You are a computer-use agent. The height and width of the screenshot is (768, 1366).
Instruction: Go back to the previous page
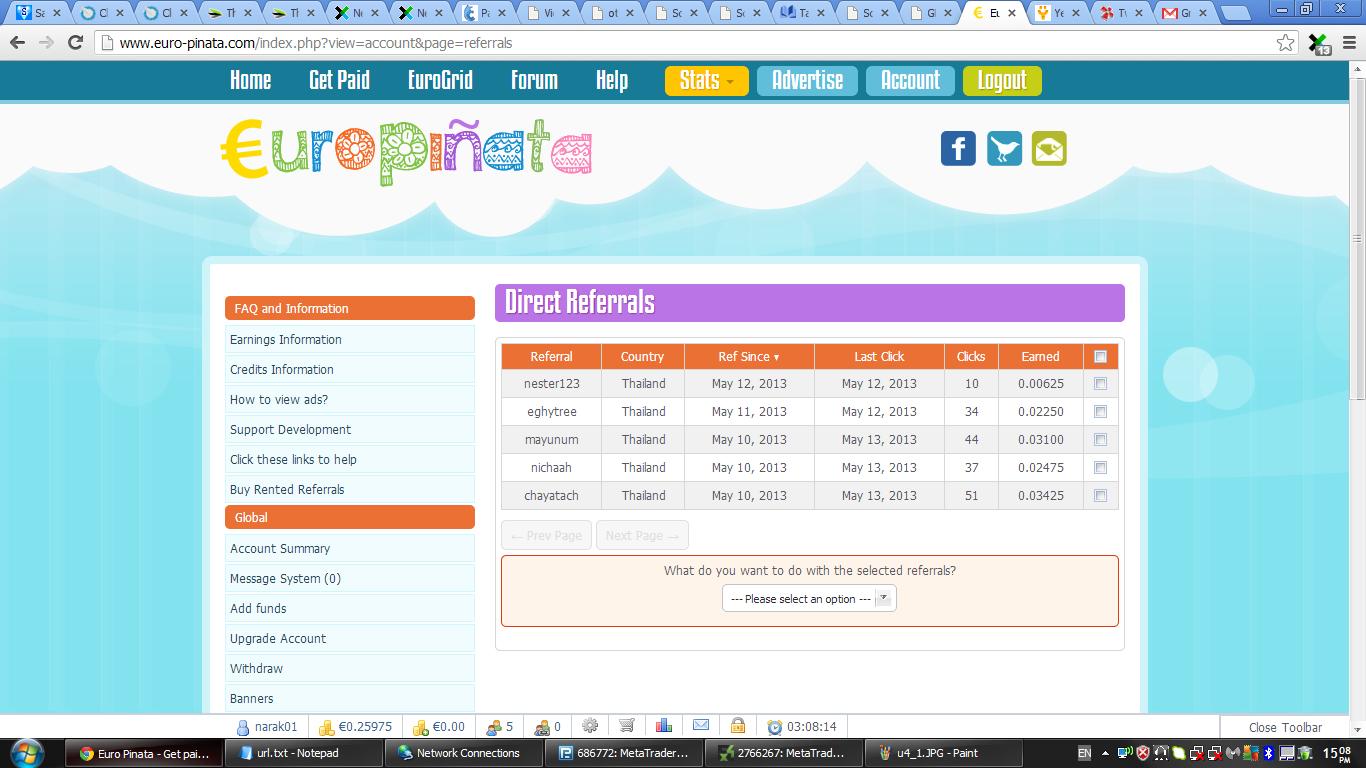tap(17, 43)
